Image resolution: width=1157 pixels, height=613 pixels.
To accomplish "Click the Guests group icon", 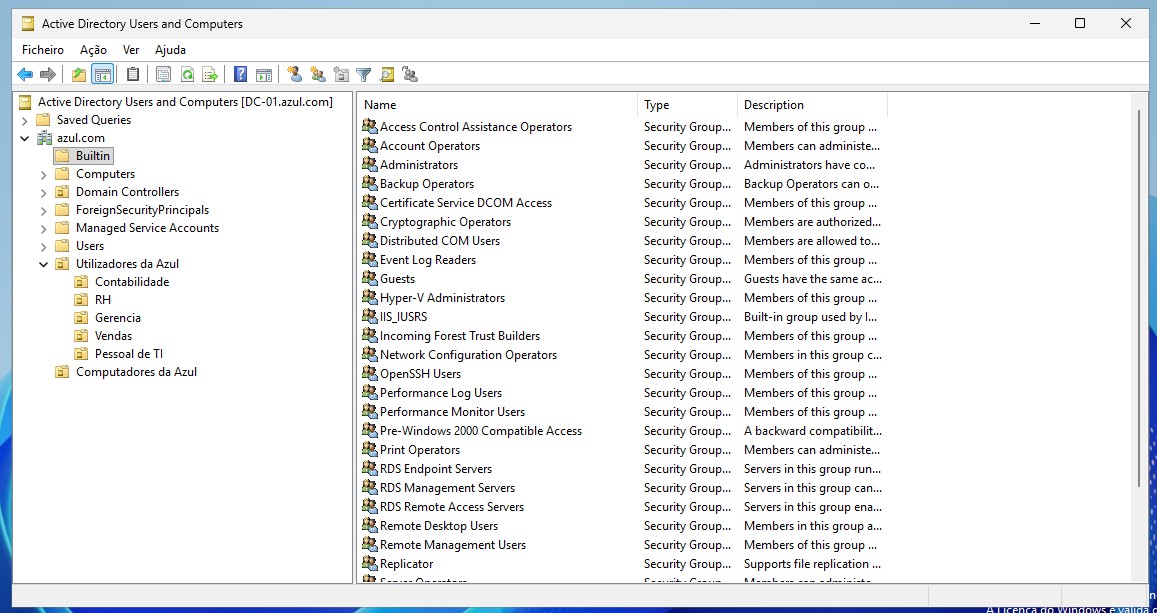I will click(x=370, y=279).
